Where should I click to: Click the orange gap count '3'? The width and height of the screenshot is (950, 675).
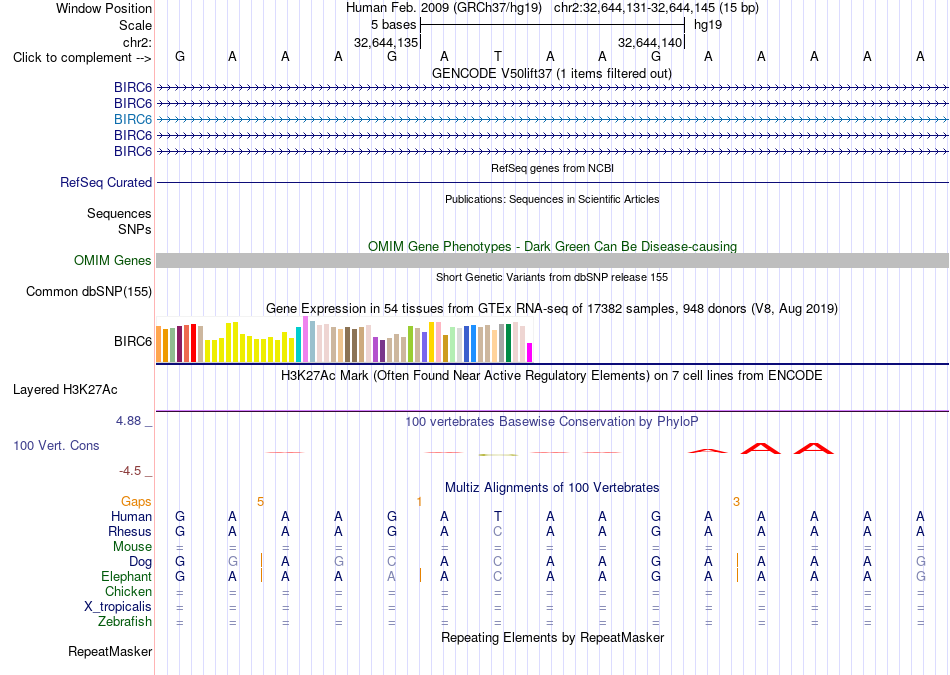pyautogui.click(x=736, y=501)
